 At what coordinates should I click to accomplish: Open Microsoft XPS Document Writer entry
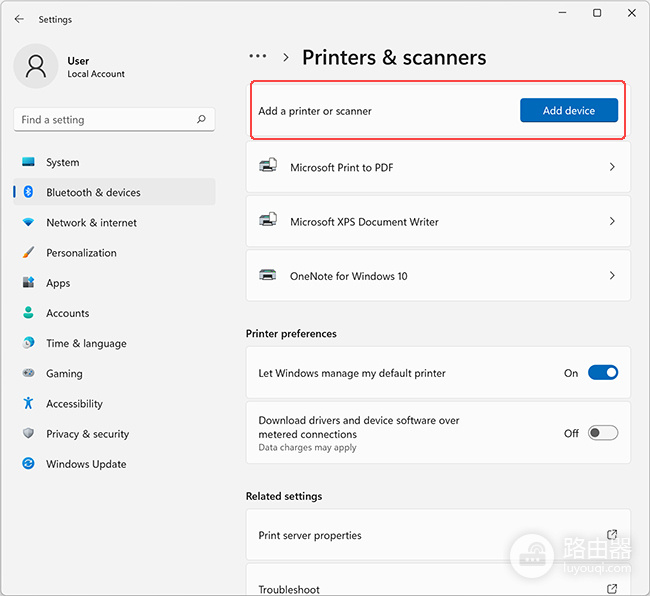(x=438, y=221)
